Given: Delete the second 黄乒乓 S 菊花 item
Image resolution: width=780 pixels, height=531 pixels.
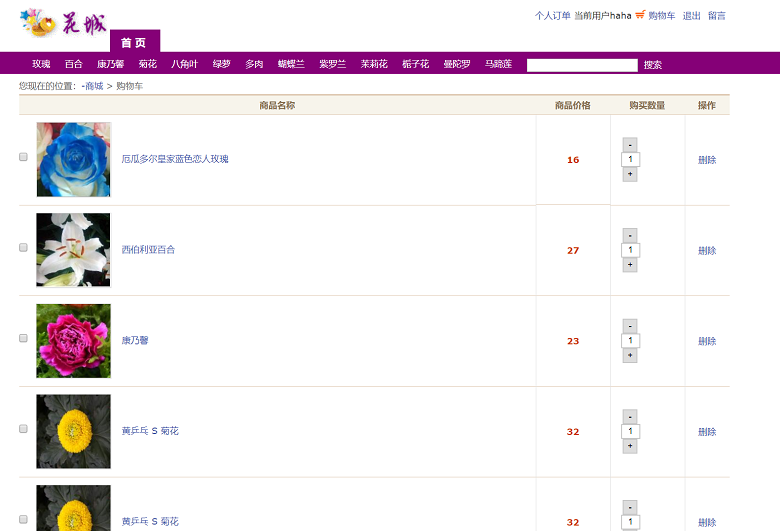Looking at the screenshot, I should [x=707, y=522].
